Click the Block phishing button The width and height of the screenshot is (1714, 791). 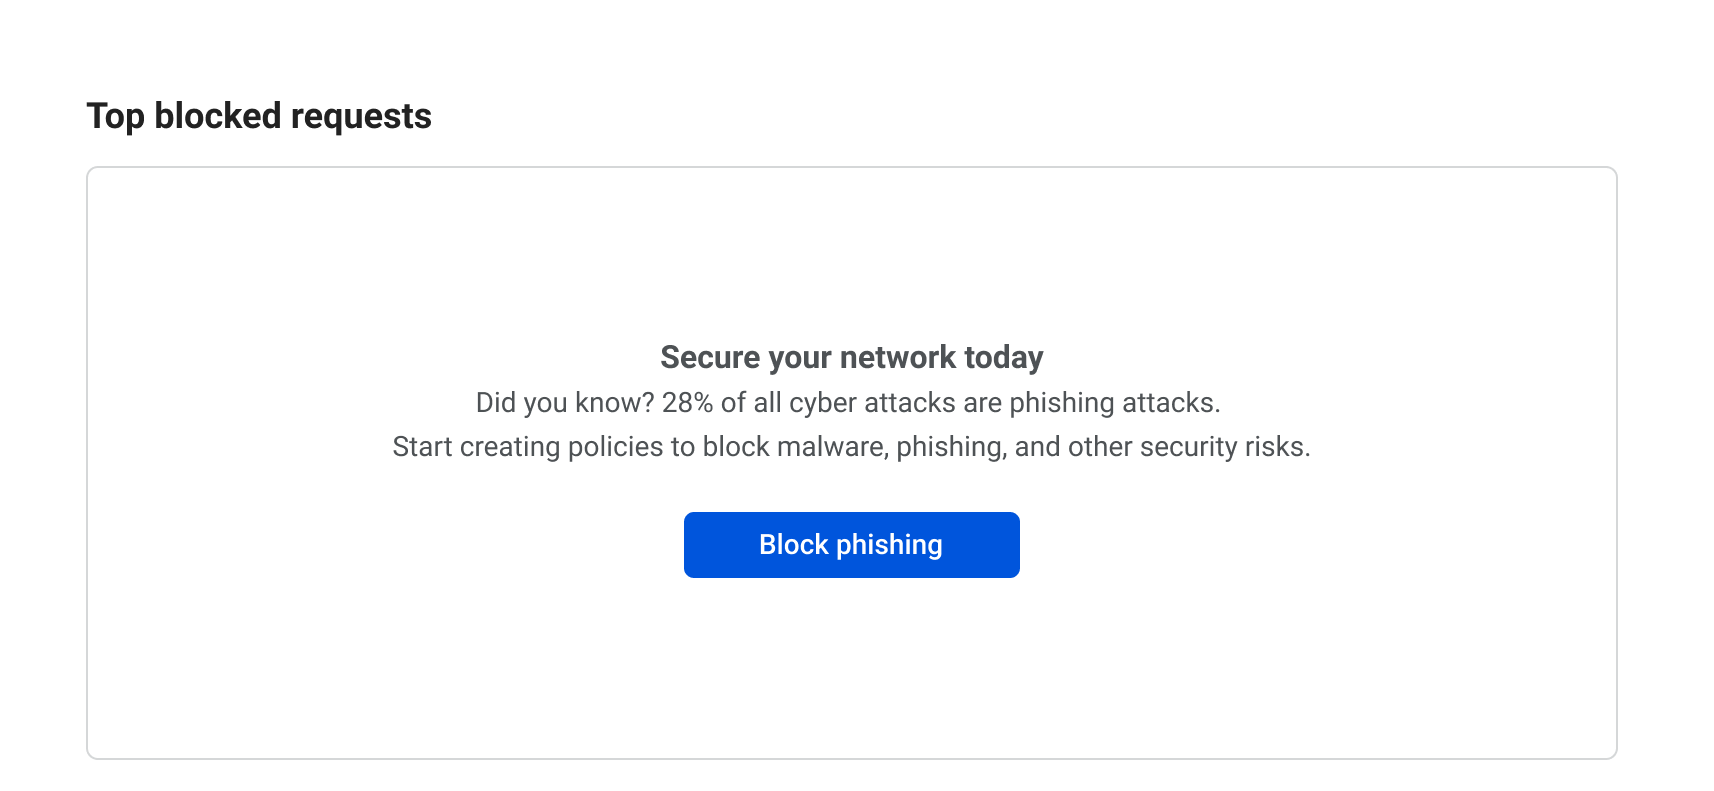click(x=851, y=545)
